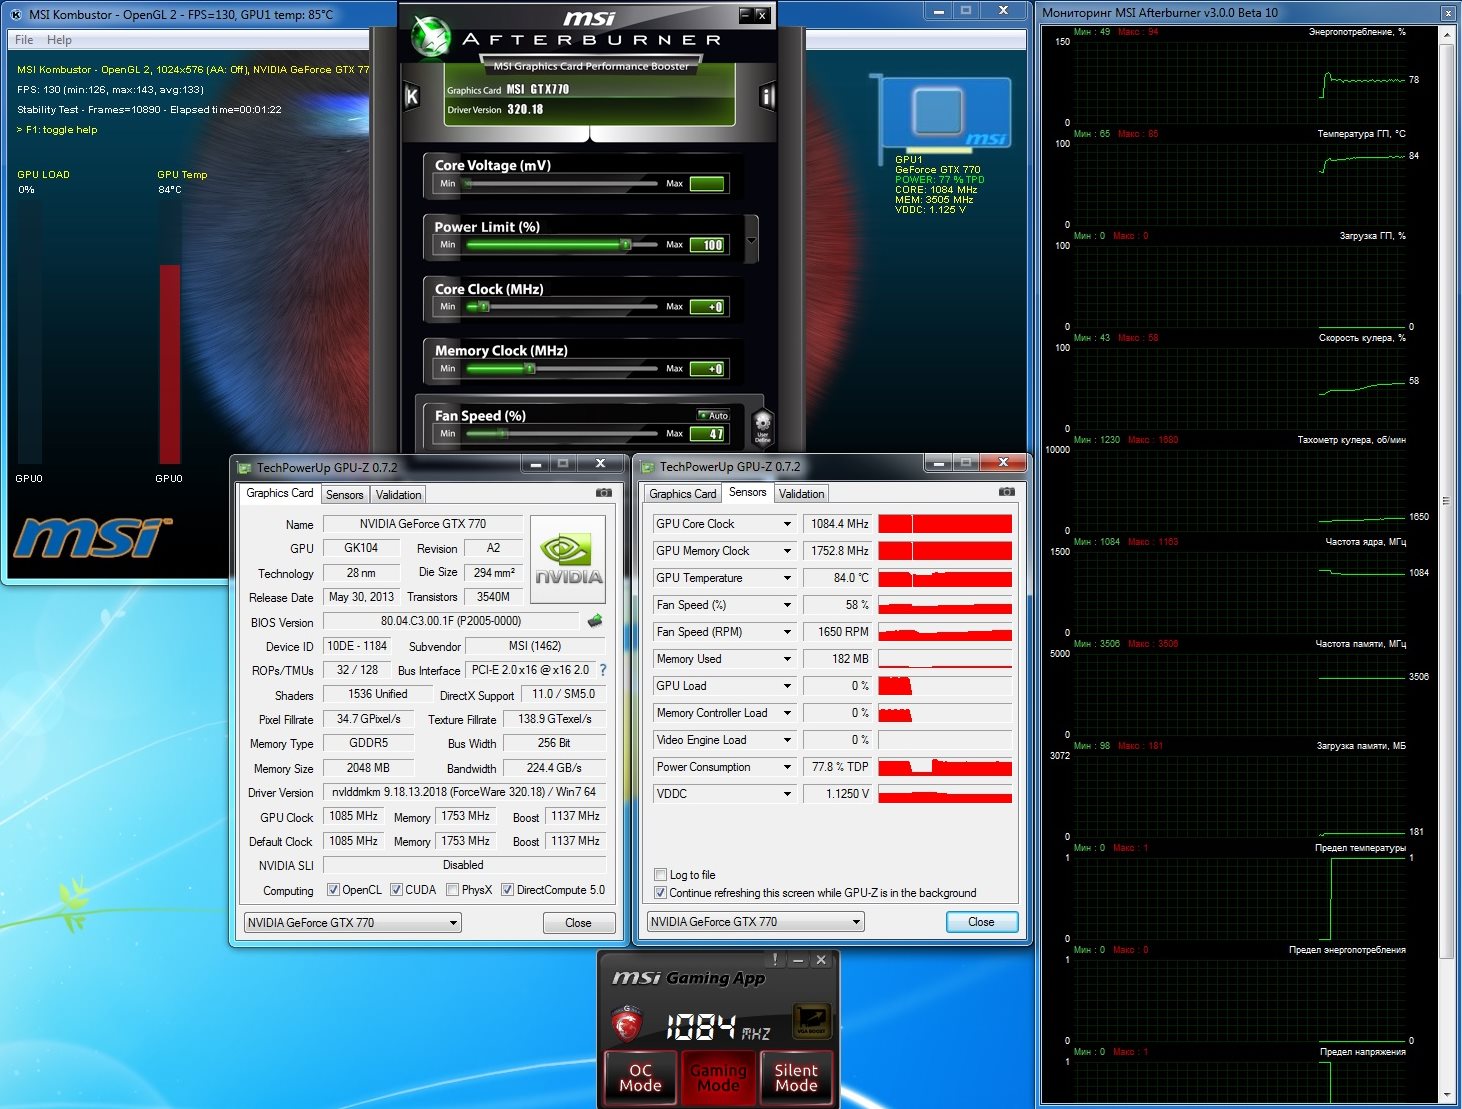The width and height of the screenshot is (1462, 1109).
Task: Click the save BIOS icon beside BIOS Version
Action: point(595,621)
